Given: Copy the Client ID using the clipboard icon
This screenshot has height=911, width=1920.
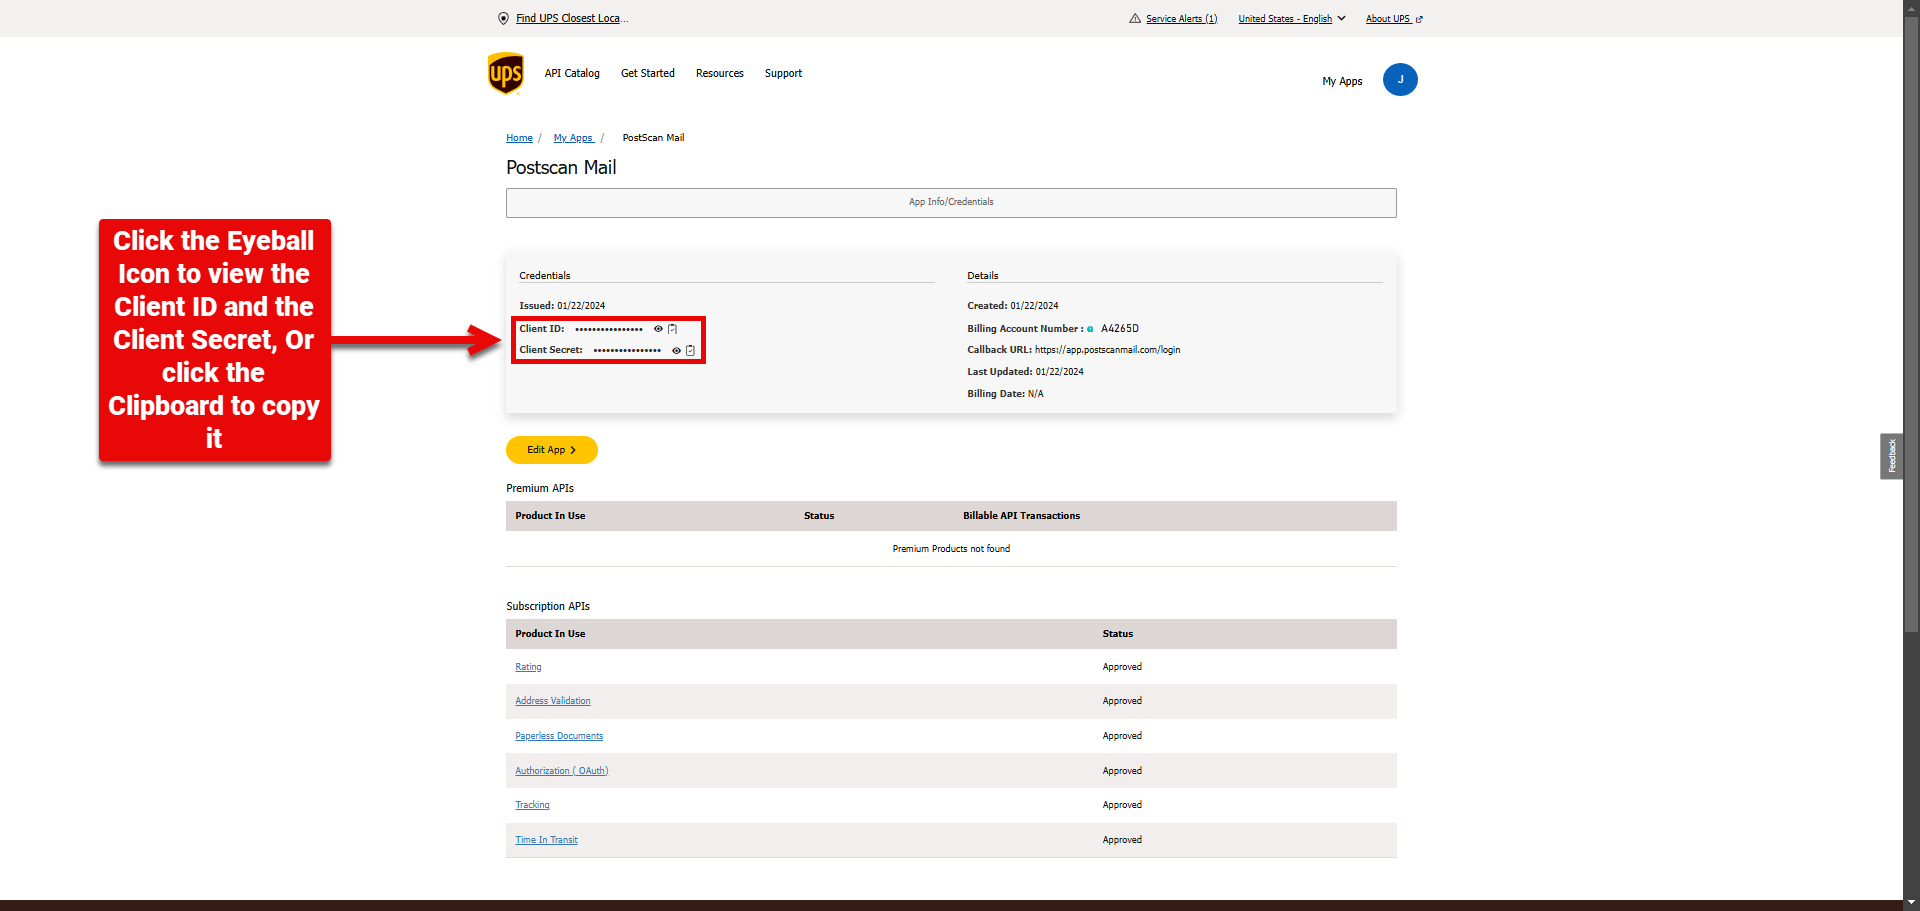Looking at the screenshot, I should tap(673, 329).
